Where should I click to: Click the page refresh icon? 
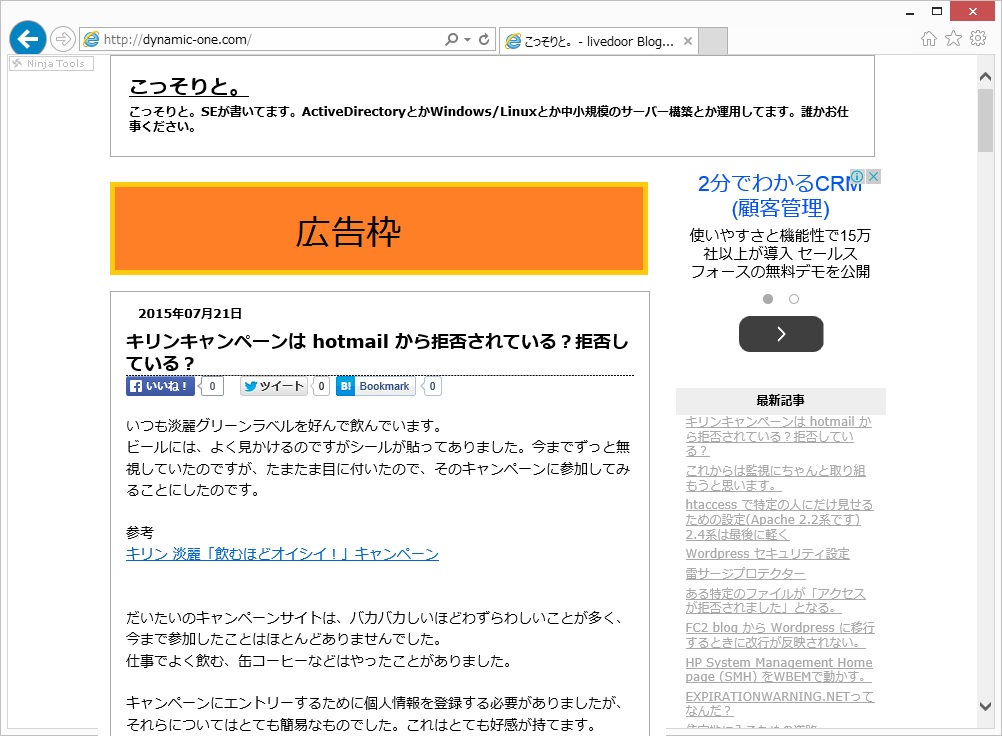[484, 40]
